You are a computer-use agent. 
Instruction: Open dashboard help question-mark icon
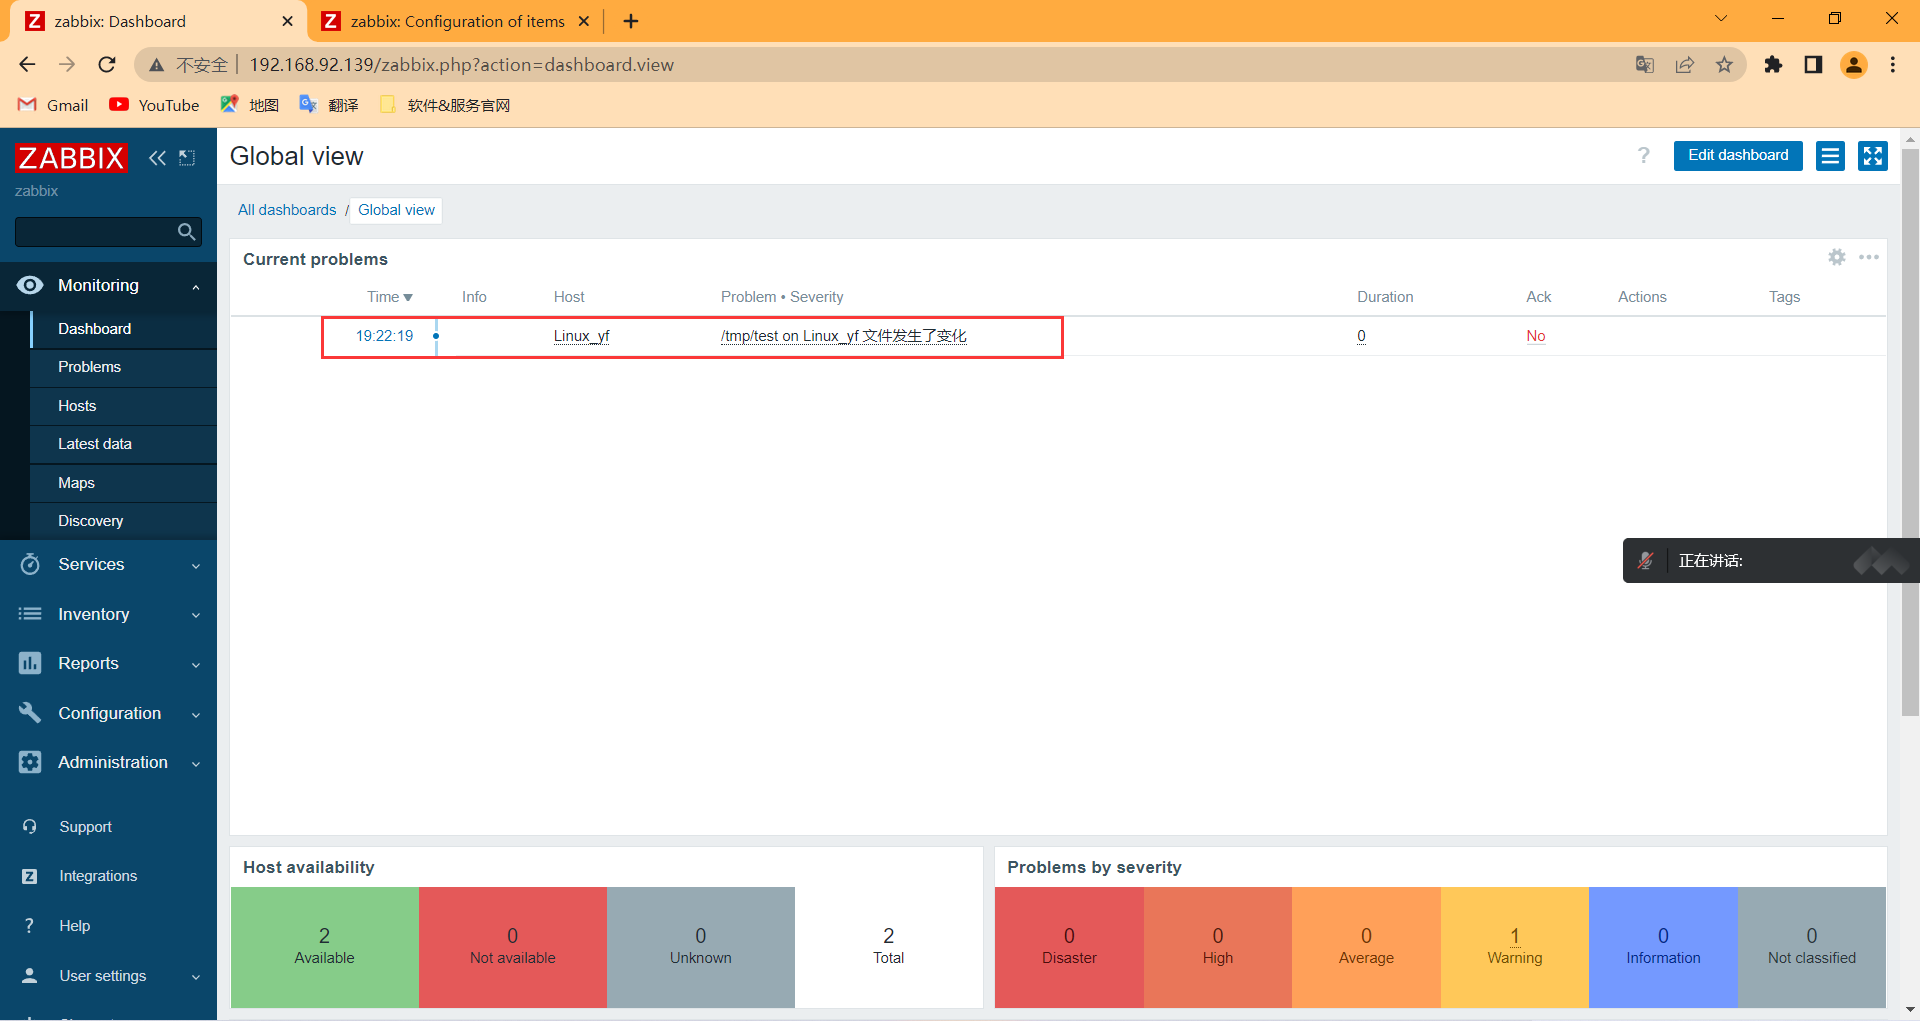(x=1643, y=155)
